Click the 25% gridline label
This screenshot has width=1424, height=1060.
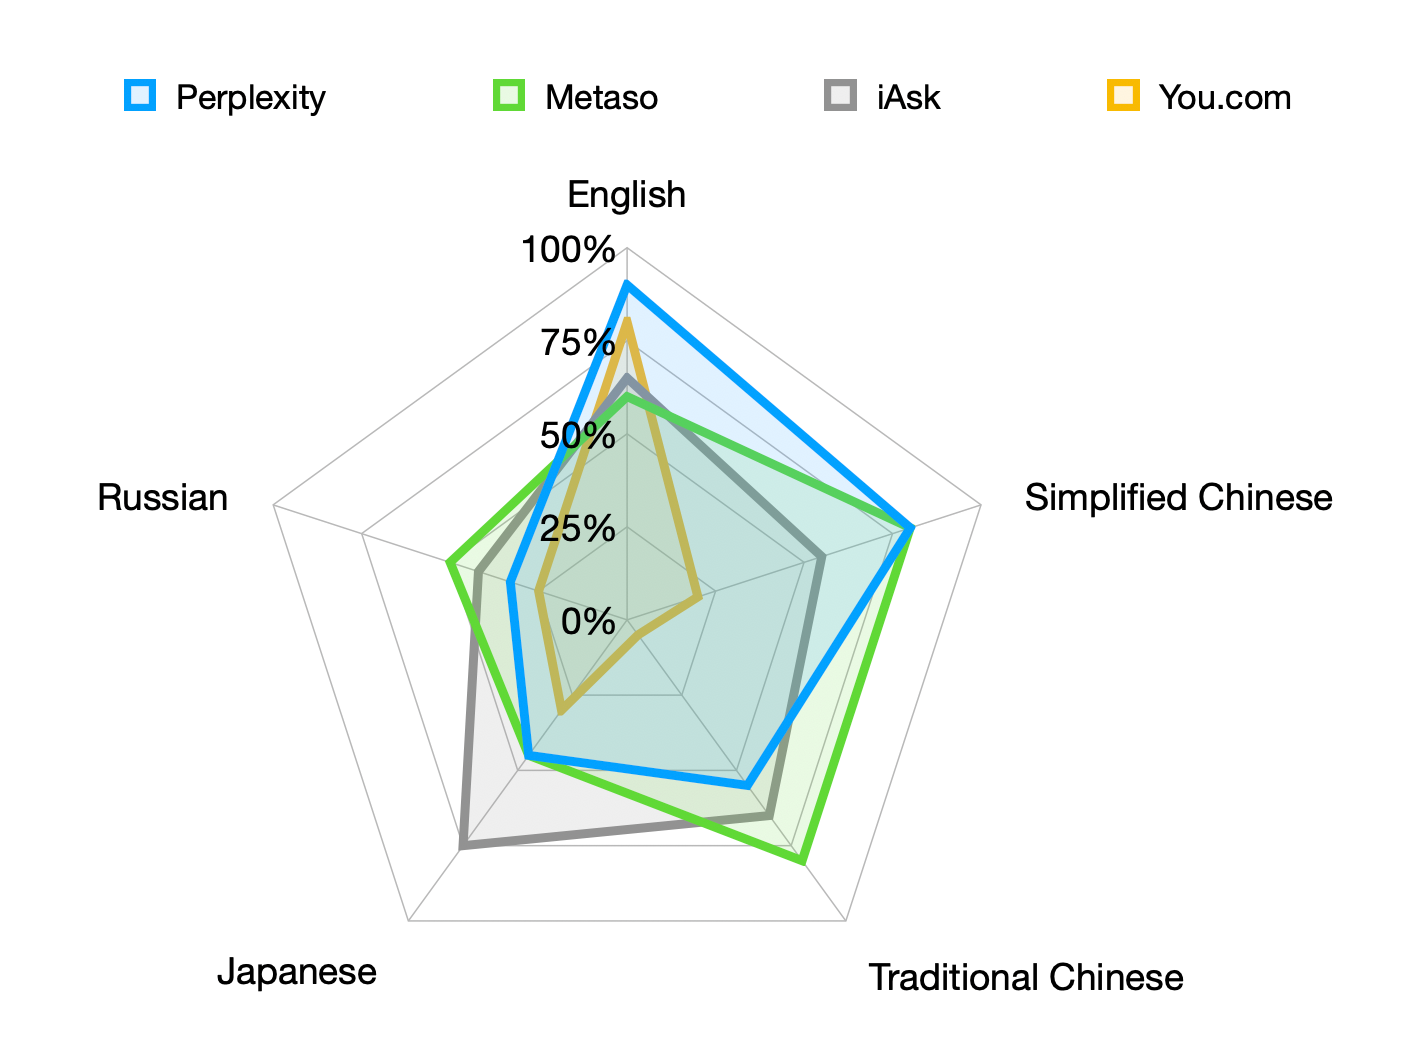tap(578, 529)
